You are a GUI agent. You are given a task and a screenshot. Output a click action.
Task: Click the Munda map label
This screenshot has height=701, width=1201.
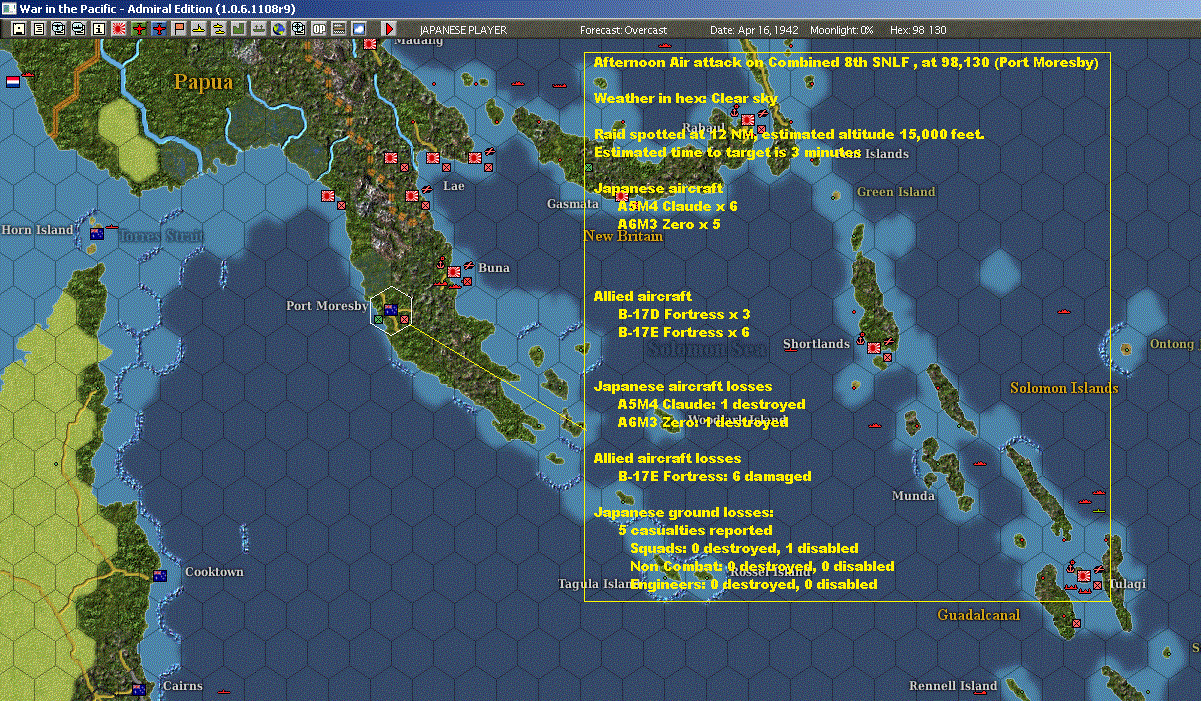click(914, 496)
